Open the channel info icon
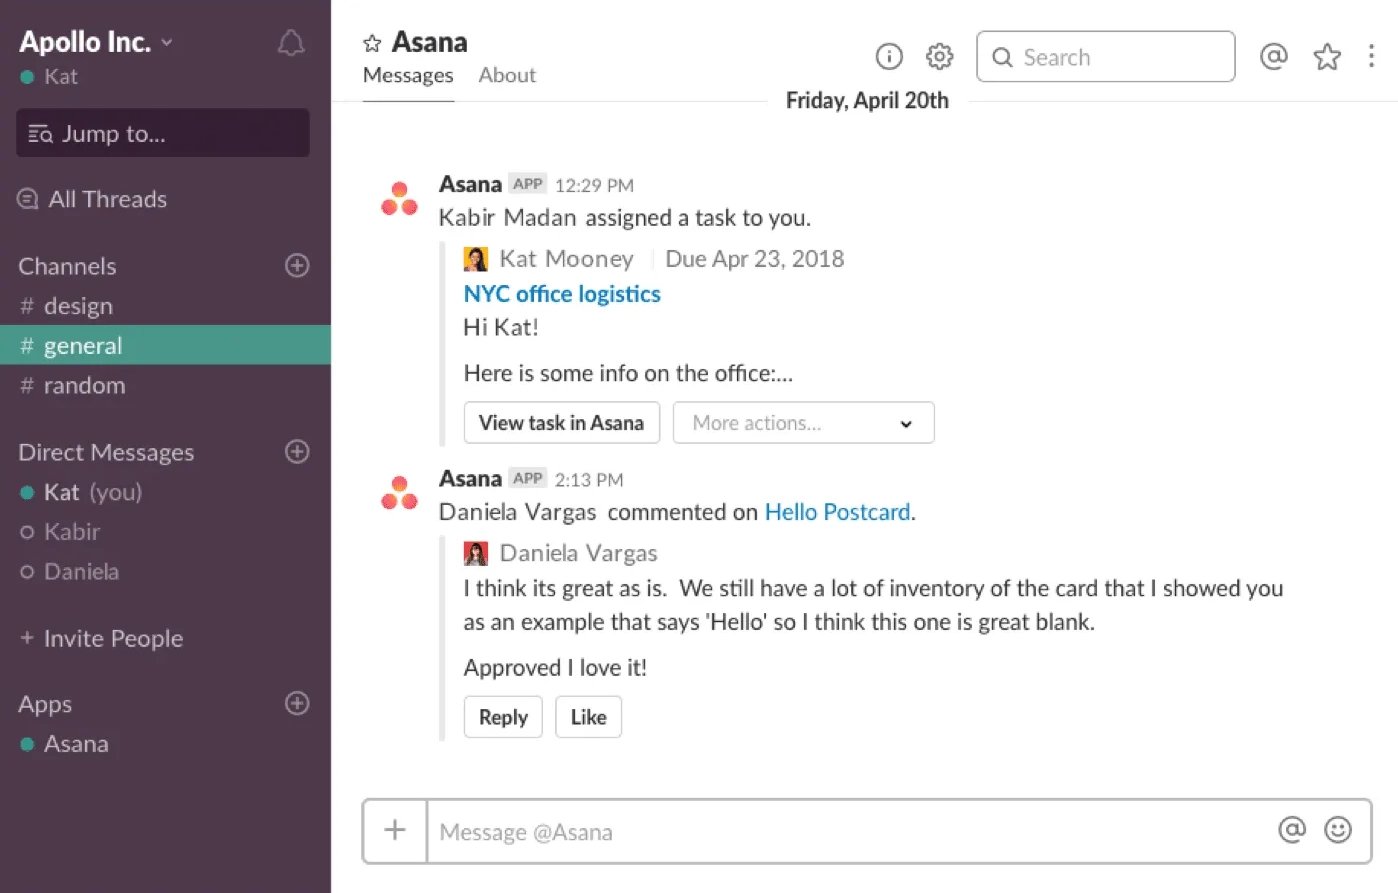Viewport: 1398px width, 893px height. 888,57
